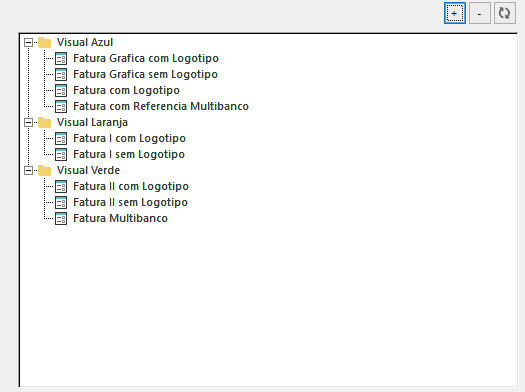Collapse the Visual Laranja folder node
The image size is (525, 392).
coord(28,123)
